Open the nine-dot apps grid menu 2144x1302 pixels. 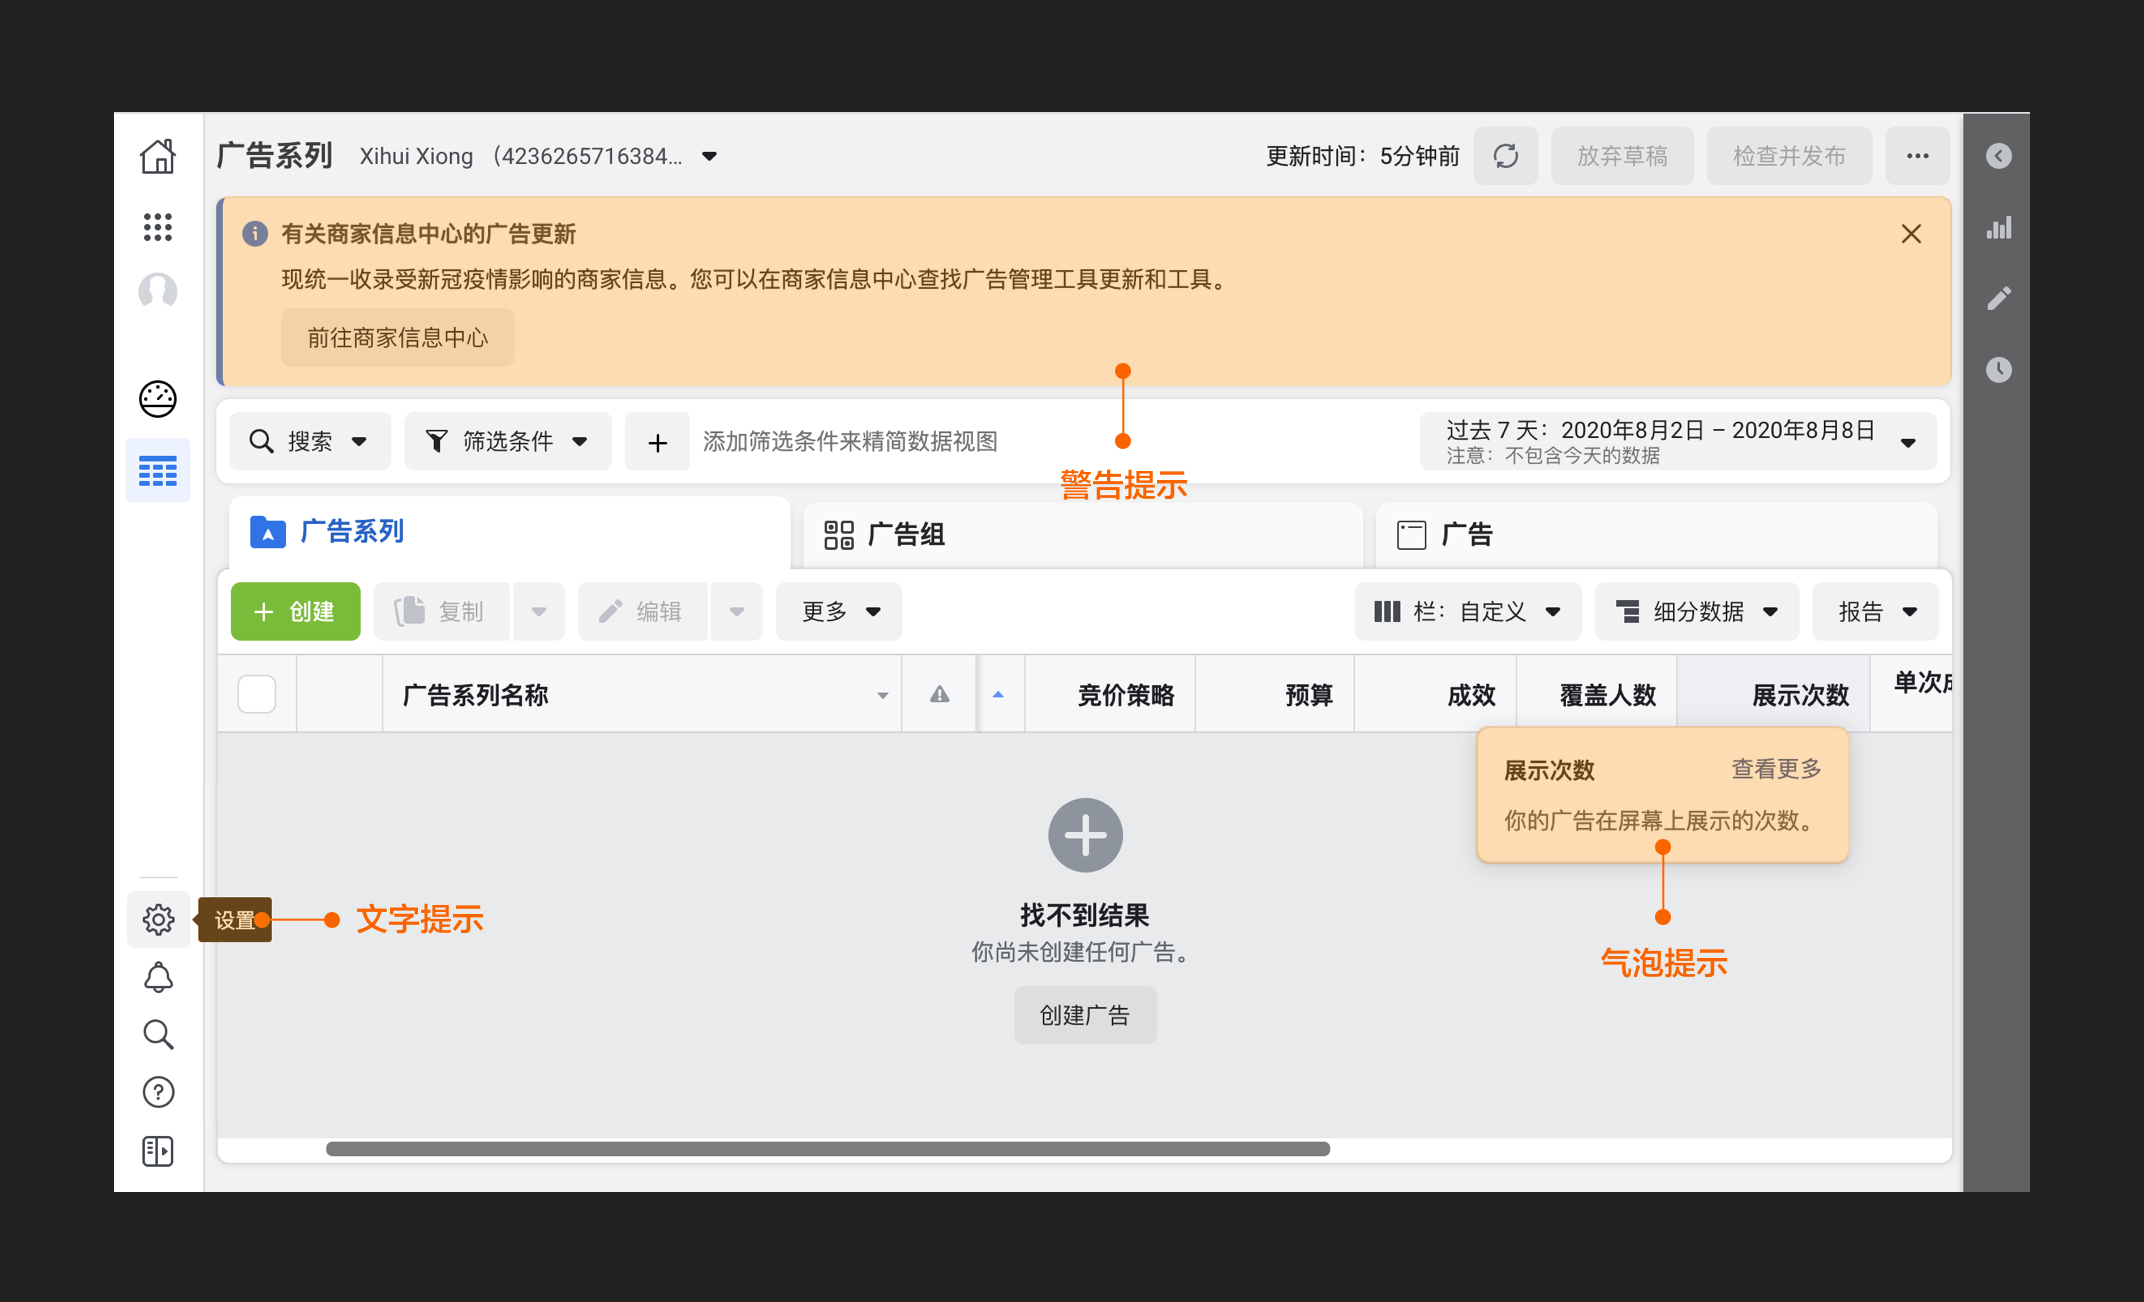coord(158,227)
